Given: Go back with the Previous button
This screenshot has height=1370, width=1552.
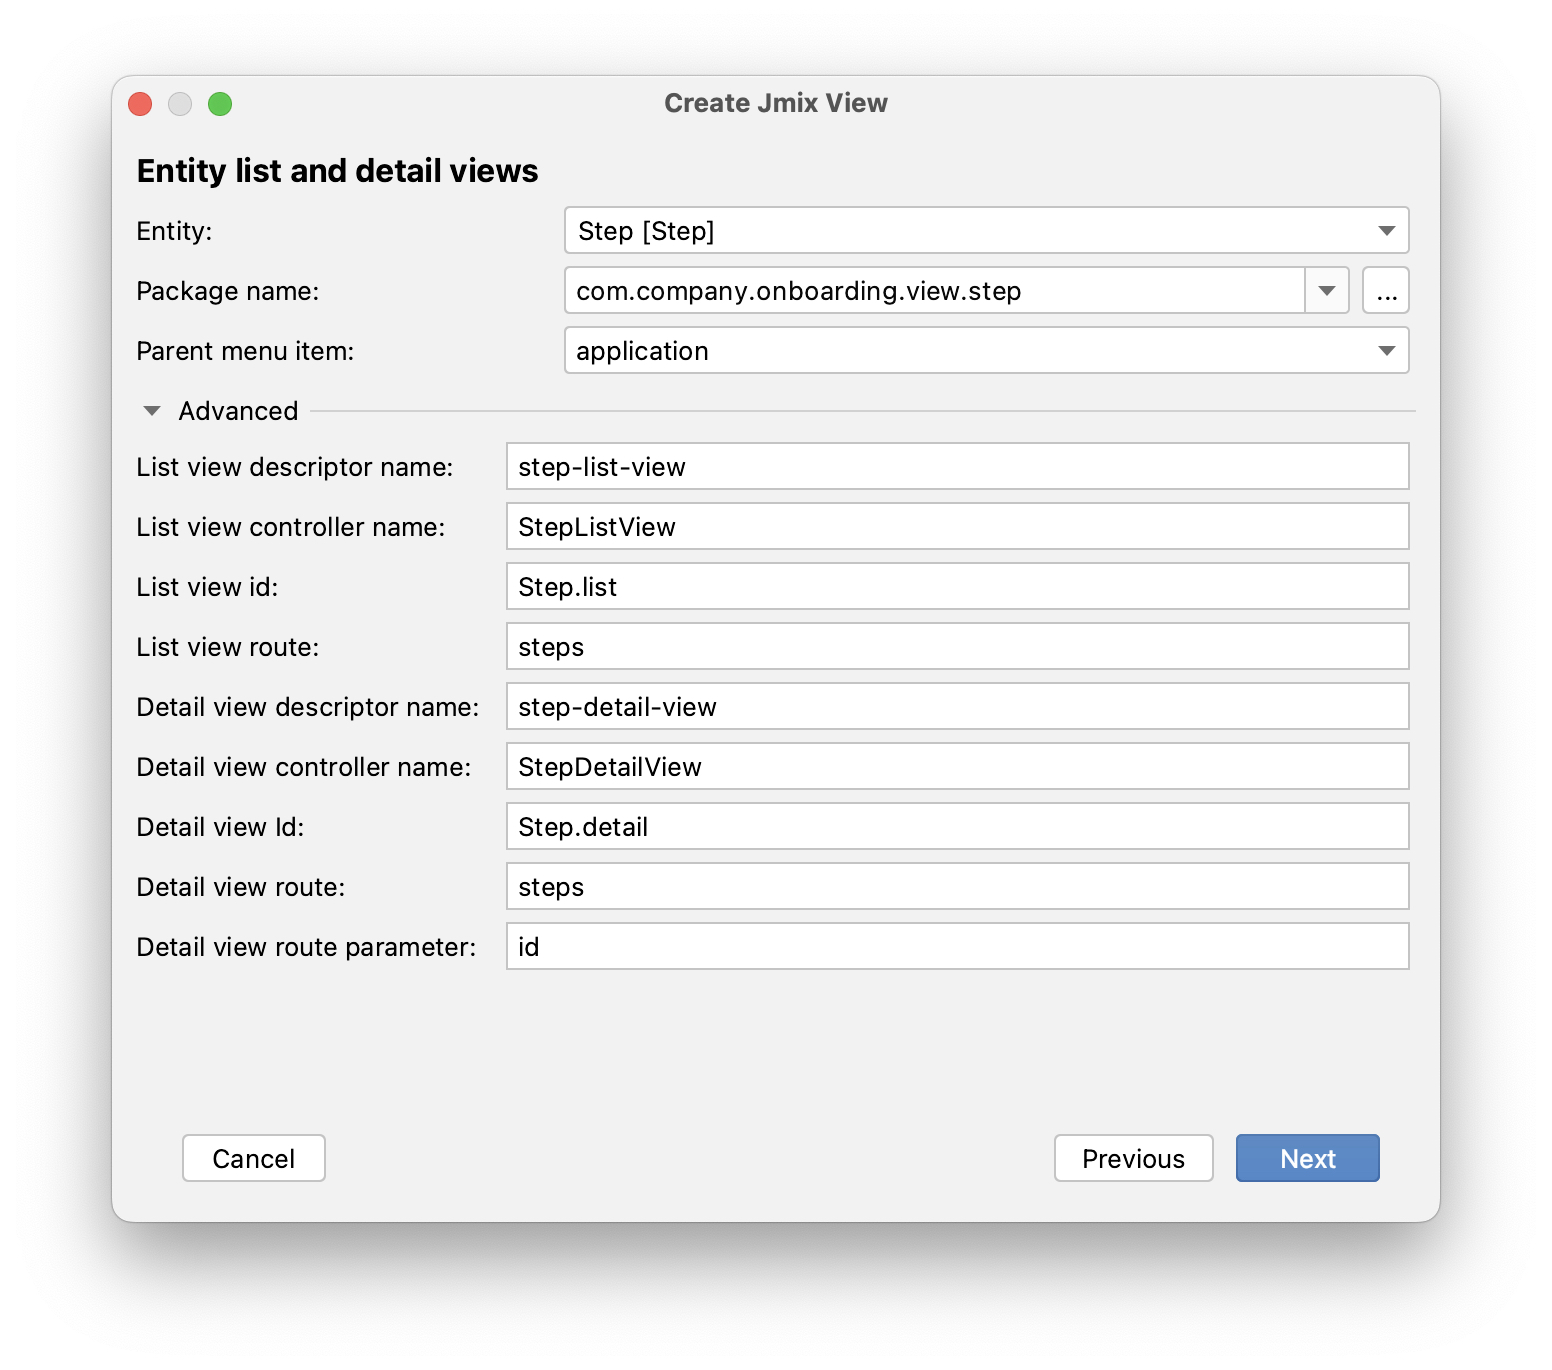Looking at the screenshot, I should 1133,1158.
